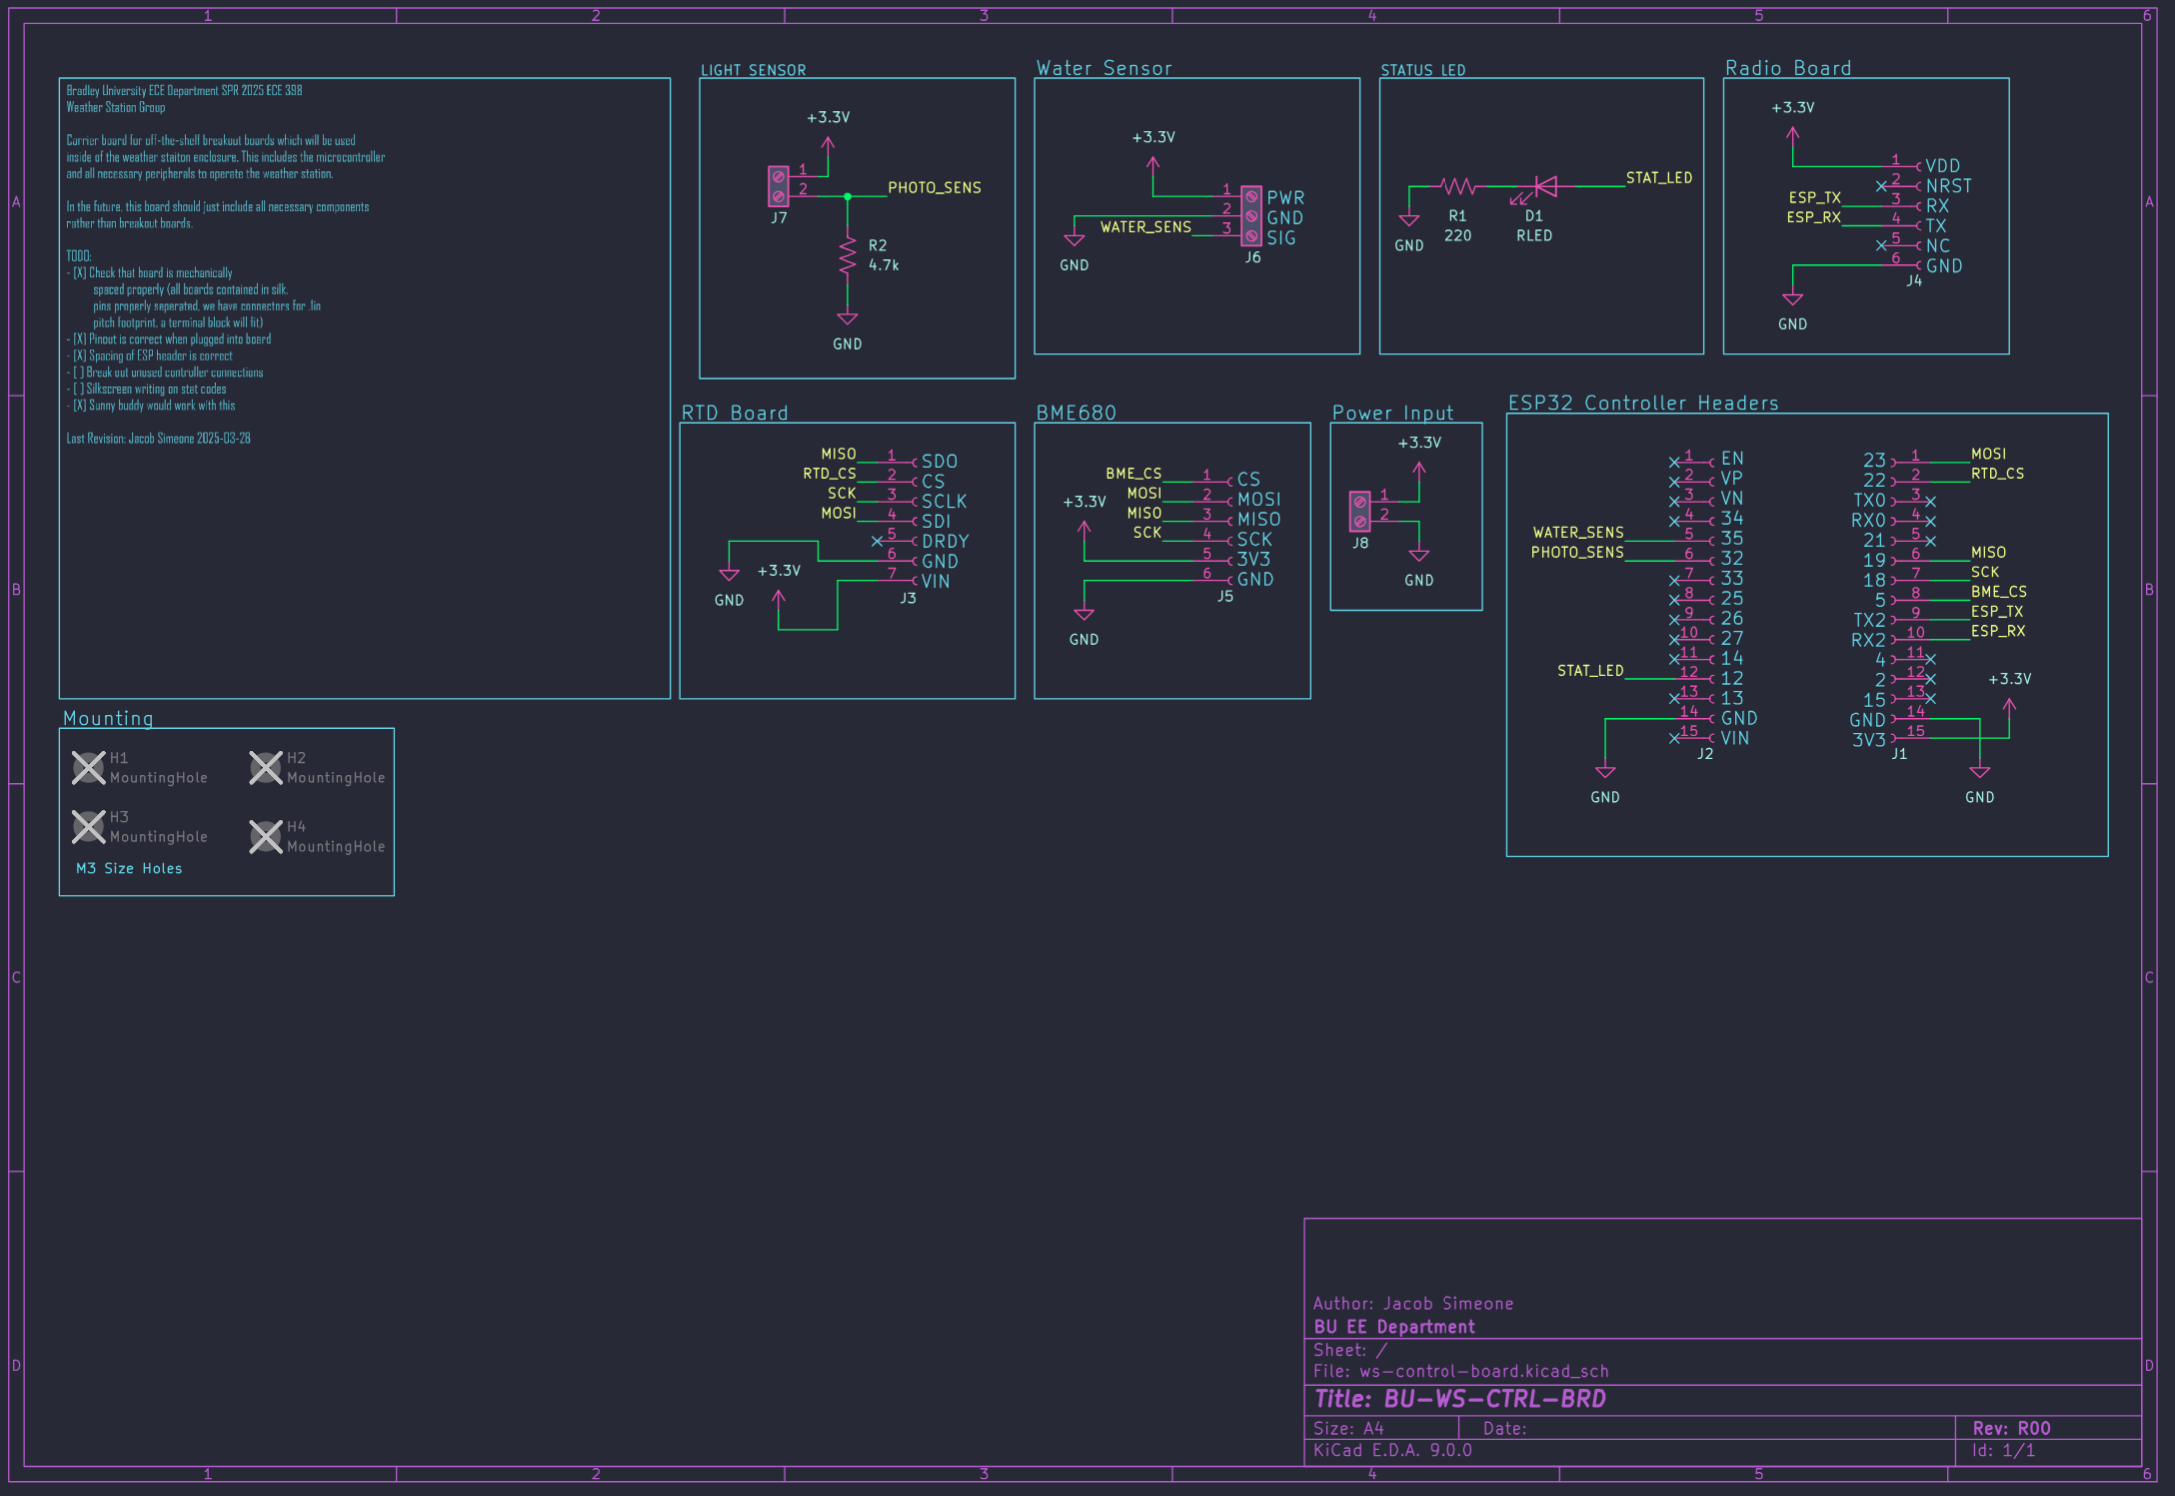This screenshot has height=1496, width=2175.
Task: Click the 'M3 Size Holes' text note
Action: 129,869
